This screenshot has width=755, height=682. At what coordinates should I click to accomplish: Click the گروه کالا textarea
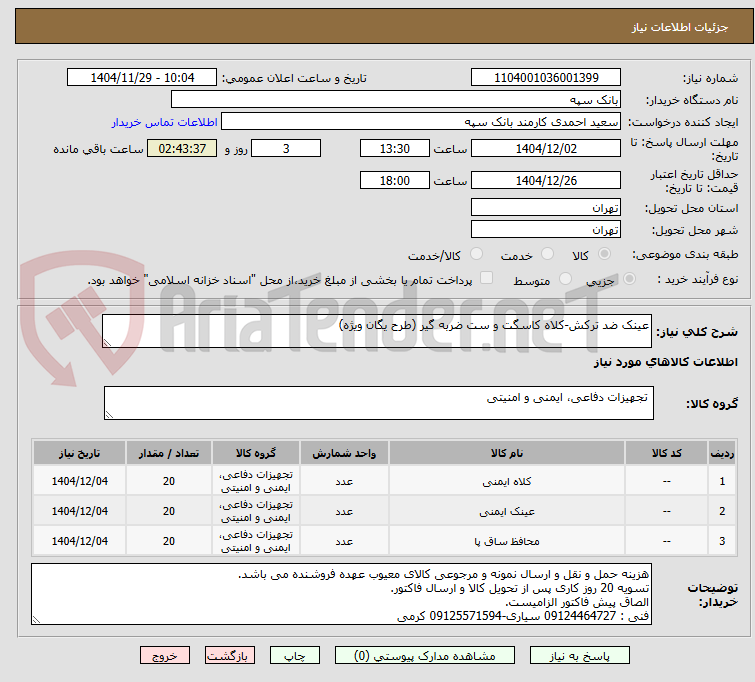pos(379,403)
